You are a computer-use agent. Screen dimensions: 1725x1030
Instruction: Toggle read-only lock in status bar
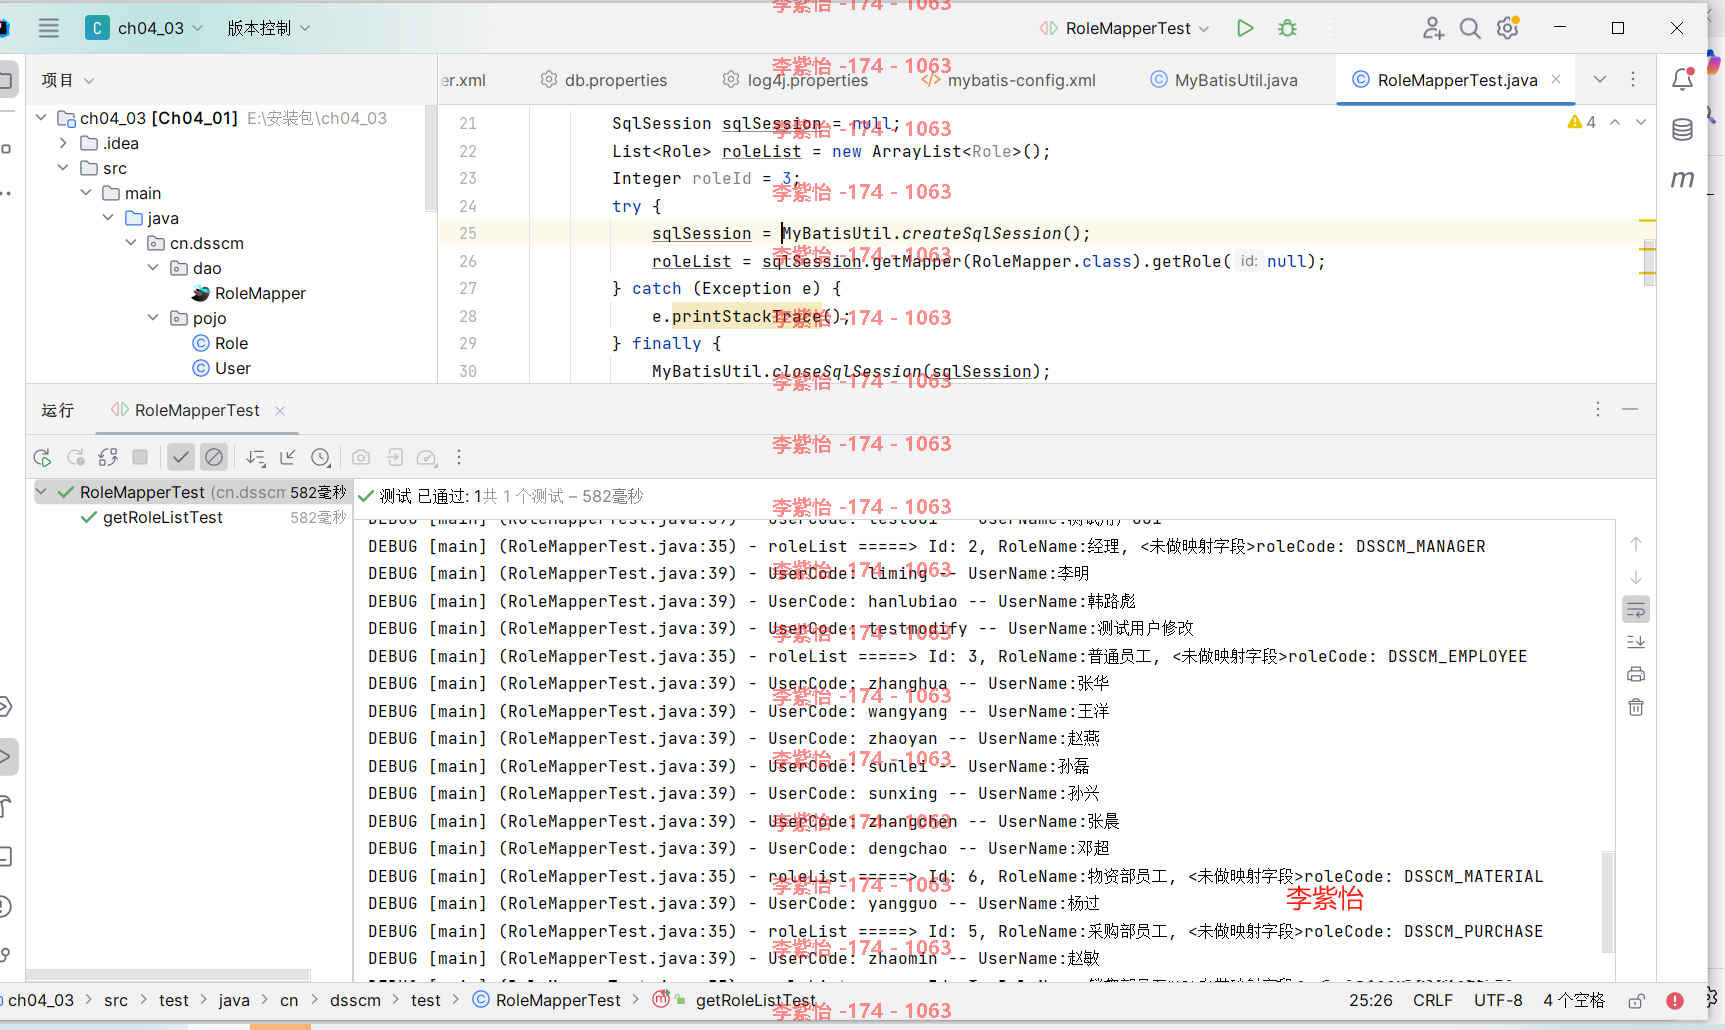[1637, 1000]
